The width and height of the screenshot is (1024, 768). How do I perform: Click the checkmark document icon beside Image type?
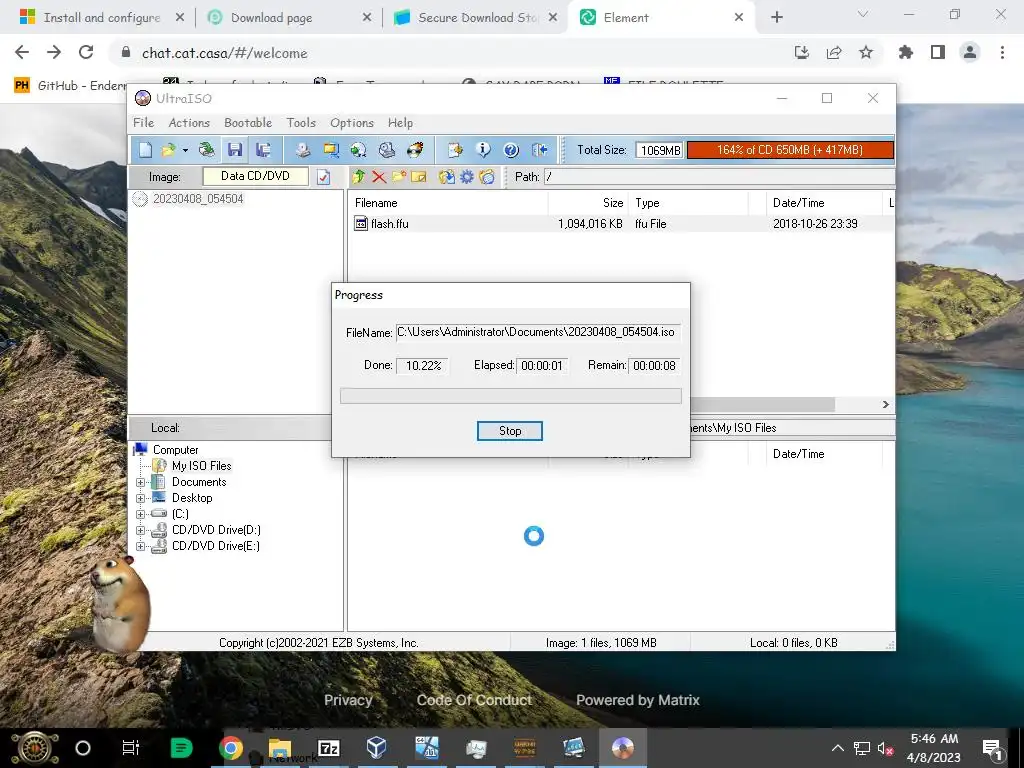coord(324,177)
